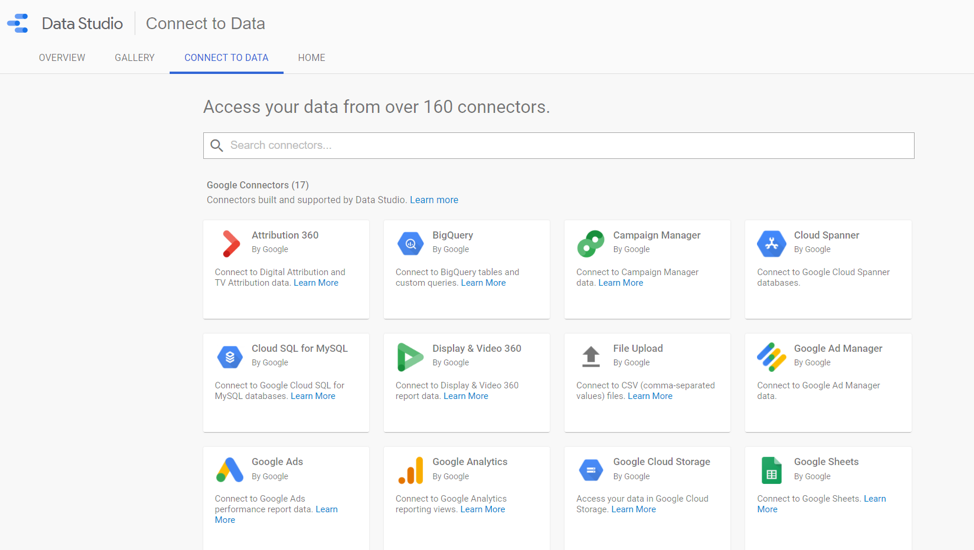Select the BigQuery hexagon icon
The image size is (974, 550).
(410, 244)
